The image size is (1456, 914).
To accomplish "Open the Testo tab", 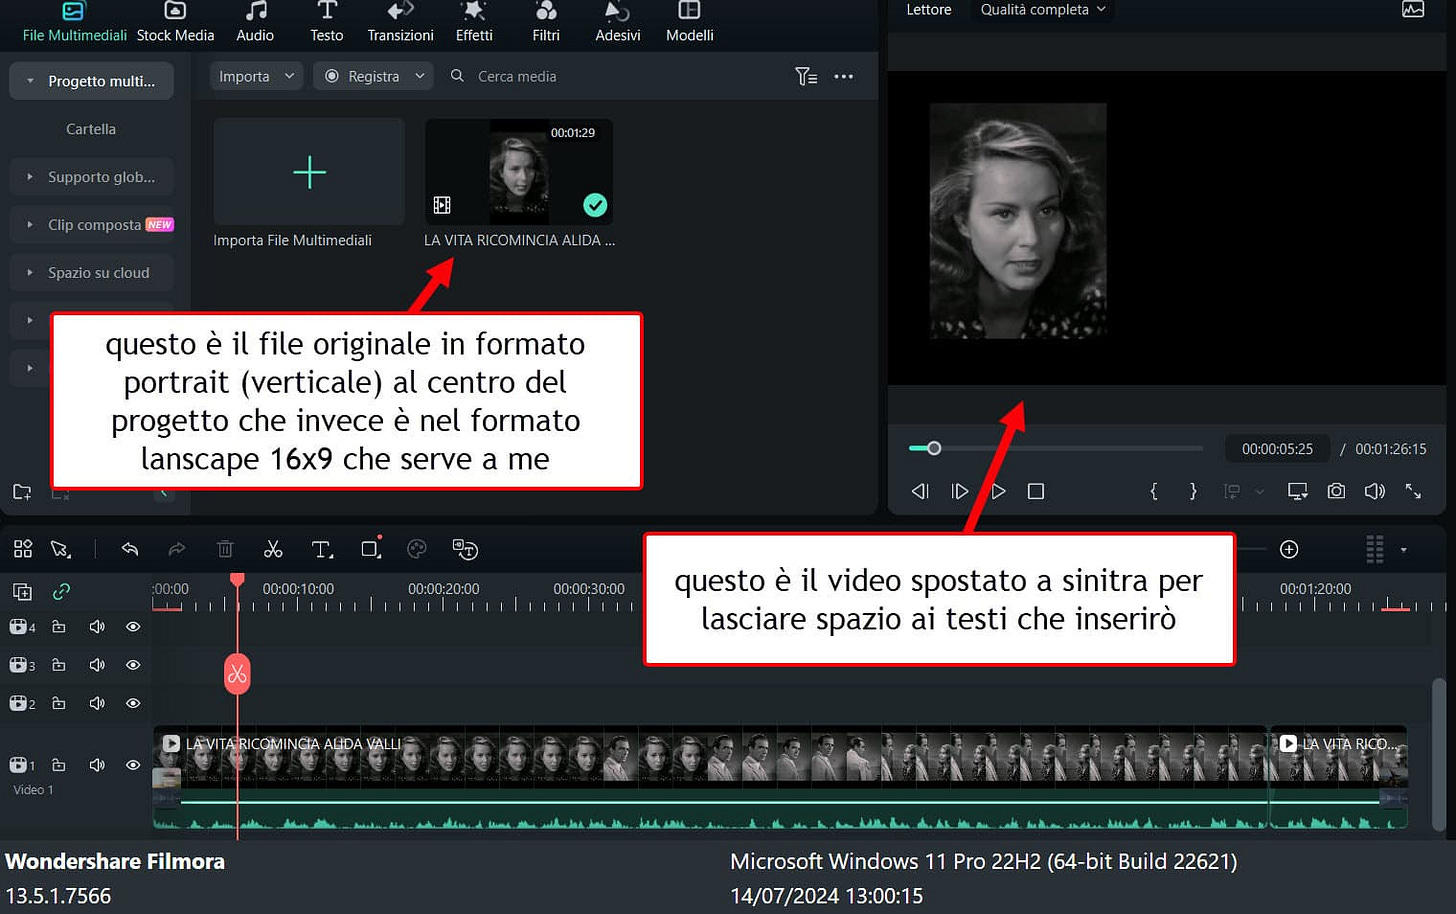I will click(x=326, y=23).
